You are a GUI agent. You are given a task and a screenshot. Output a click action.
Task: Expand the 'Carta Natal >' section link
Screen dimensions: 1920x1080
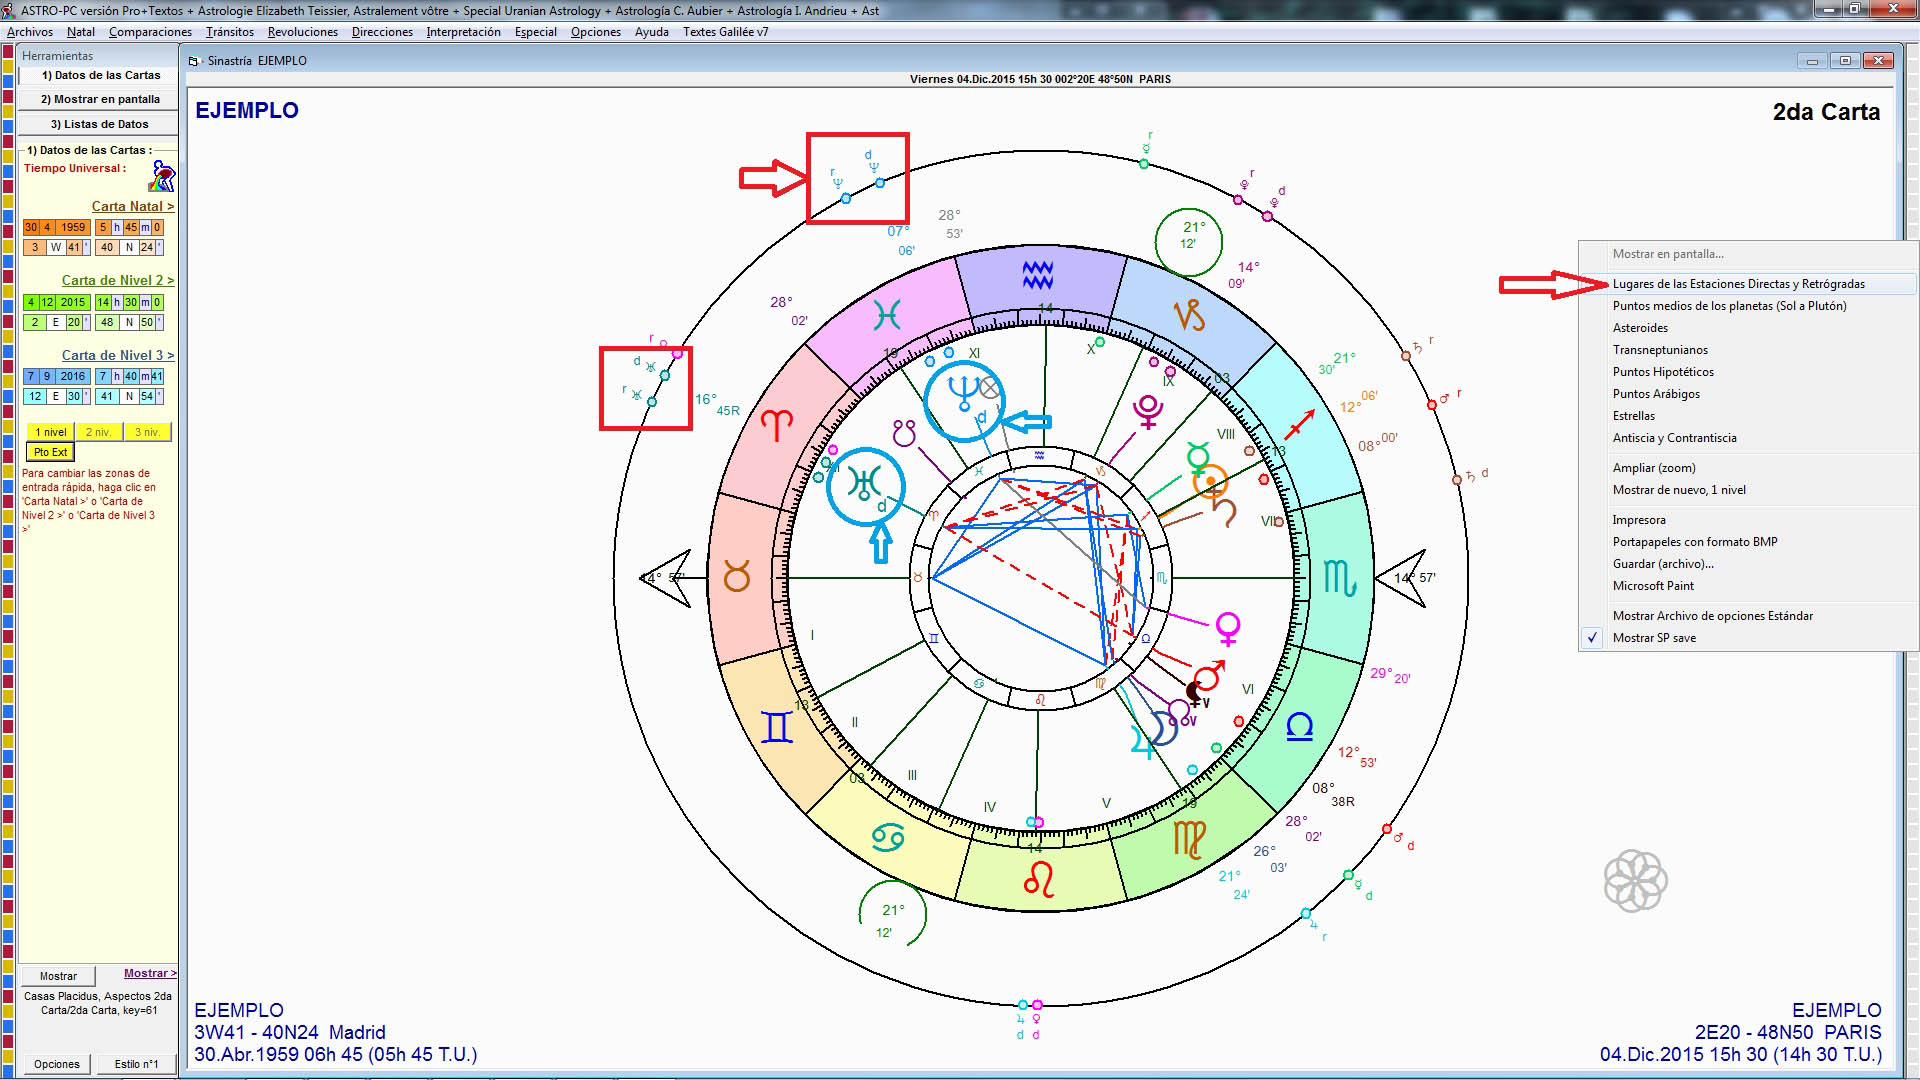[132, 206]
